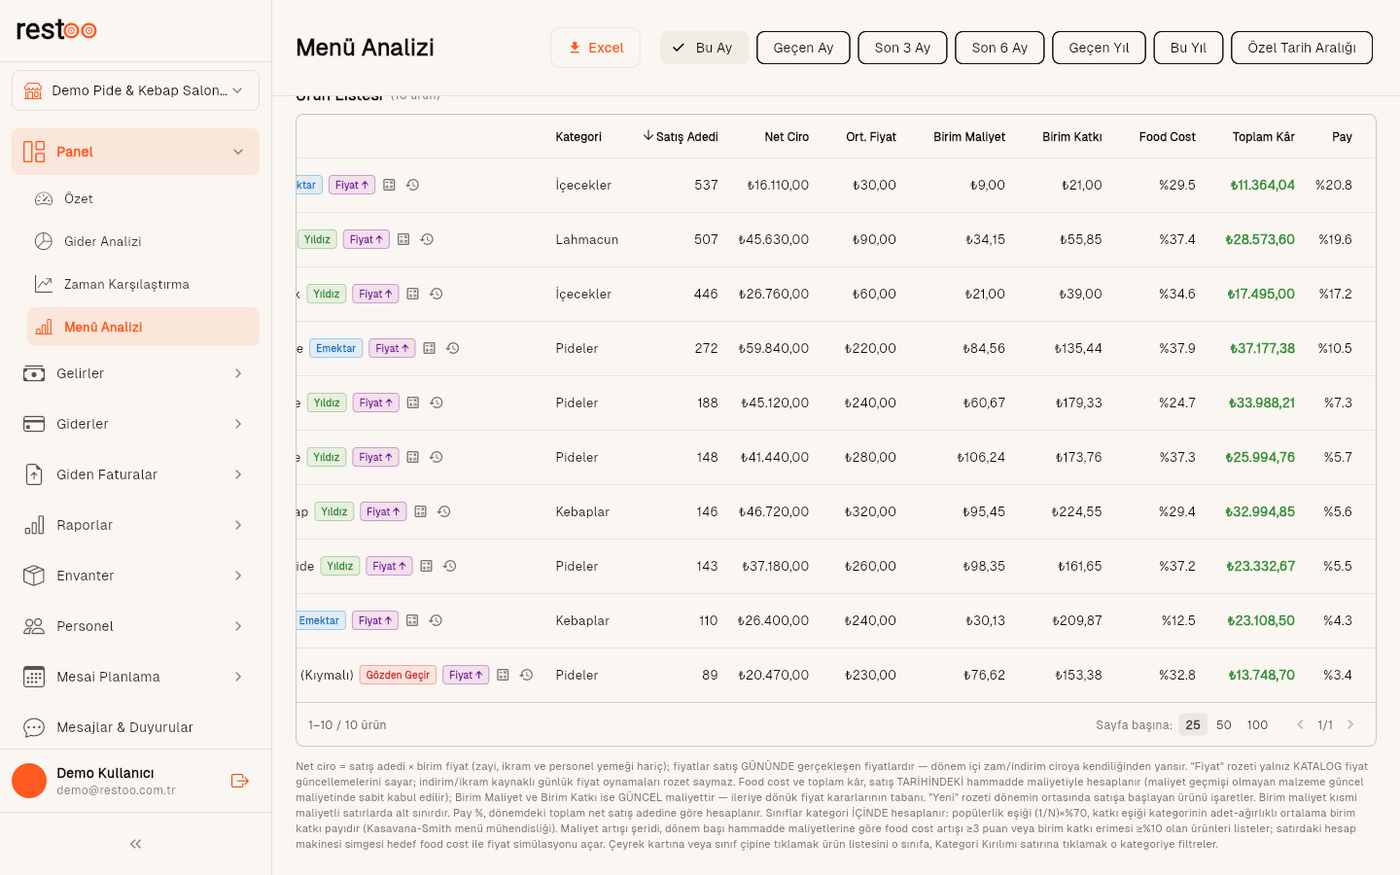Click the logout icon beside Demo Kullanıcı
Image resolution: width=1400 pixels, height=875 pixels.
[240, 781]
